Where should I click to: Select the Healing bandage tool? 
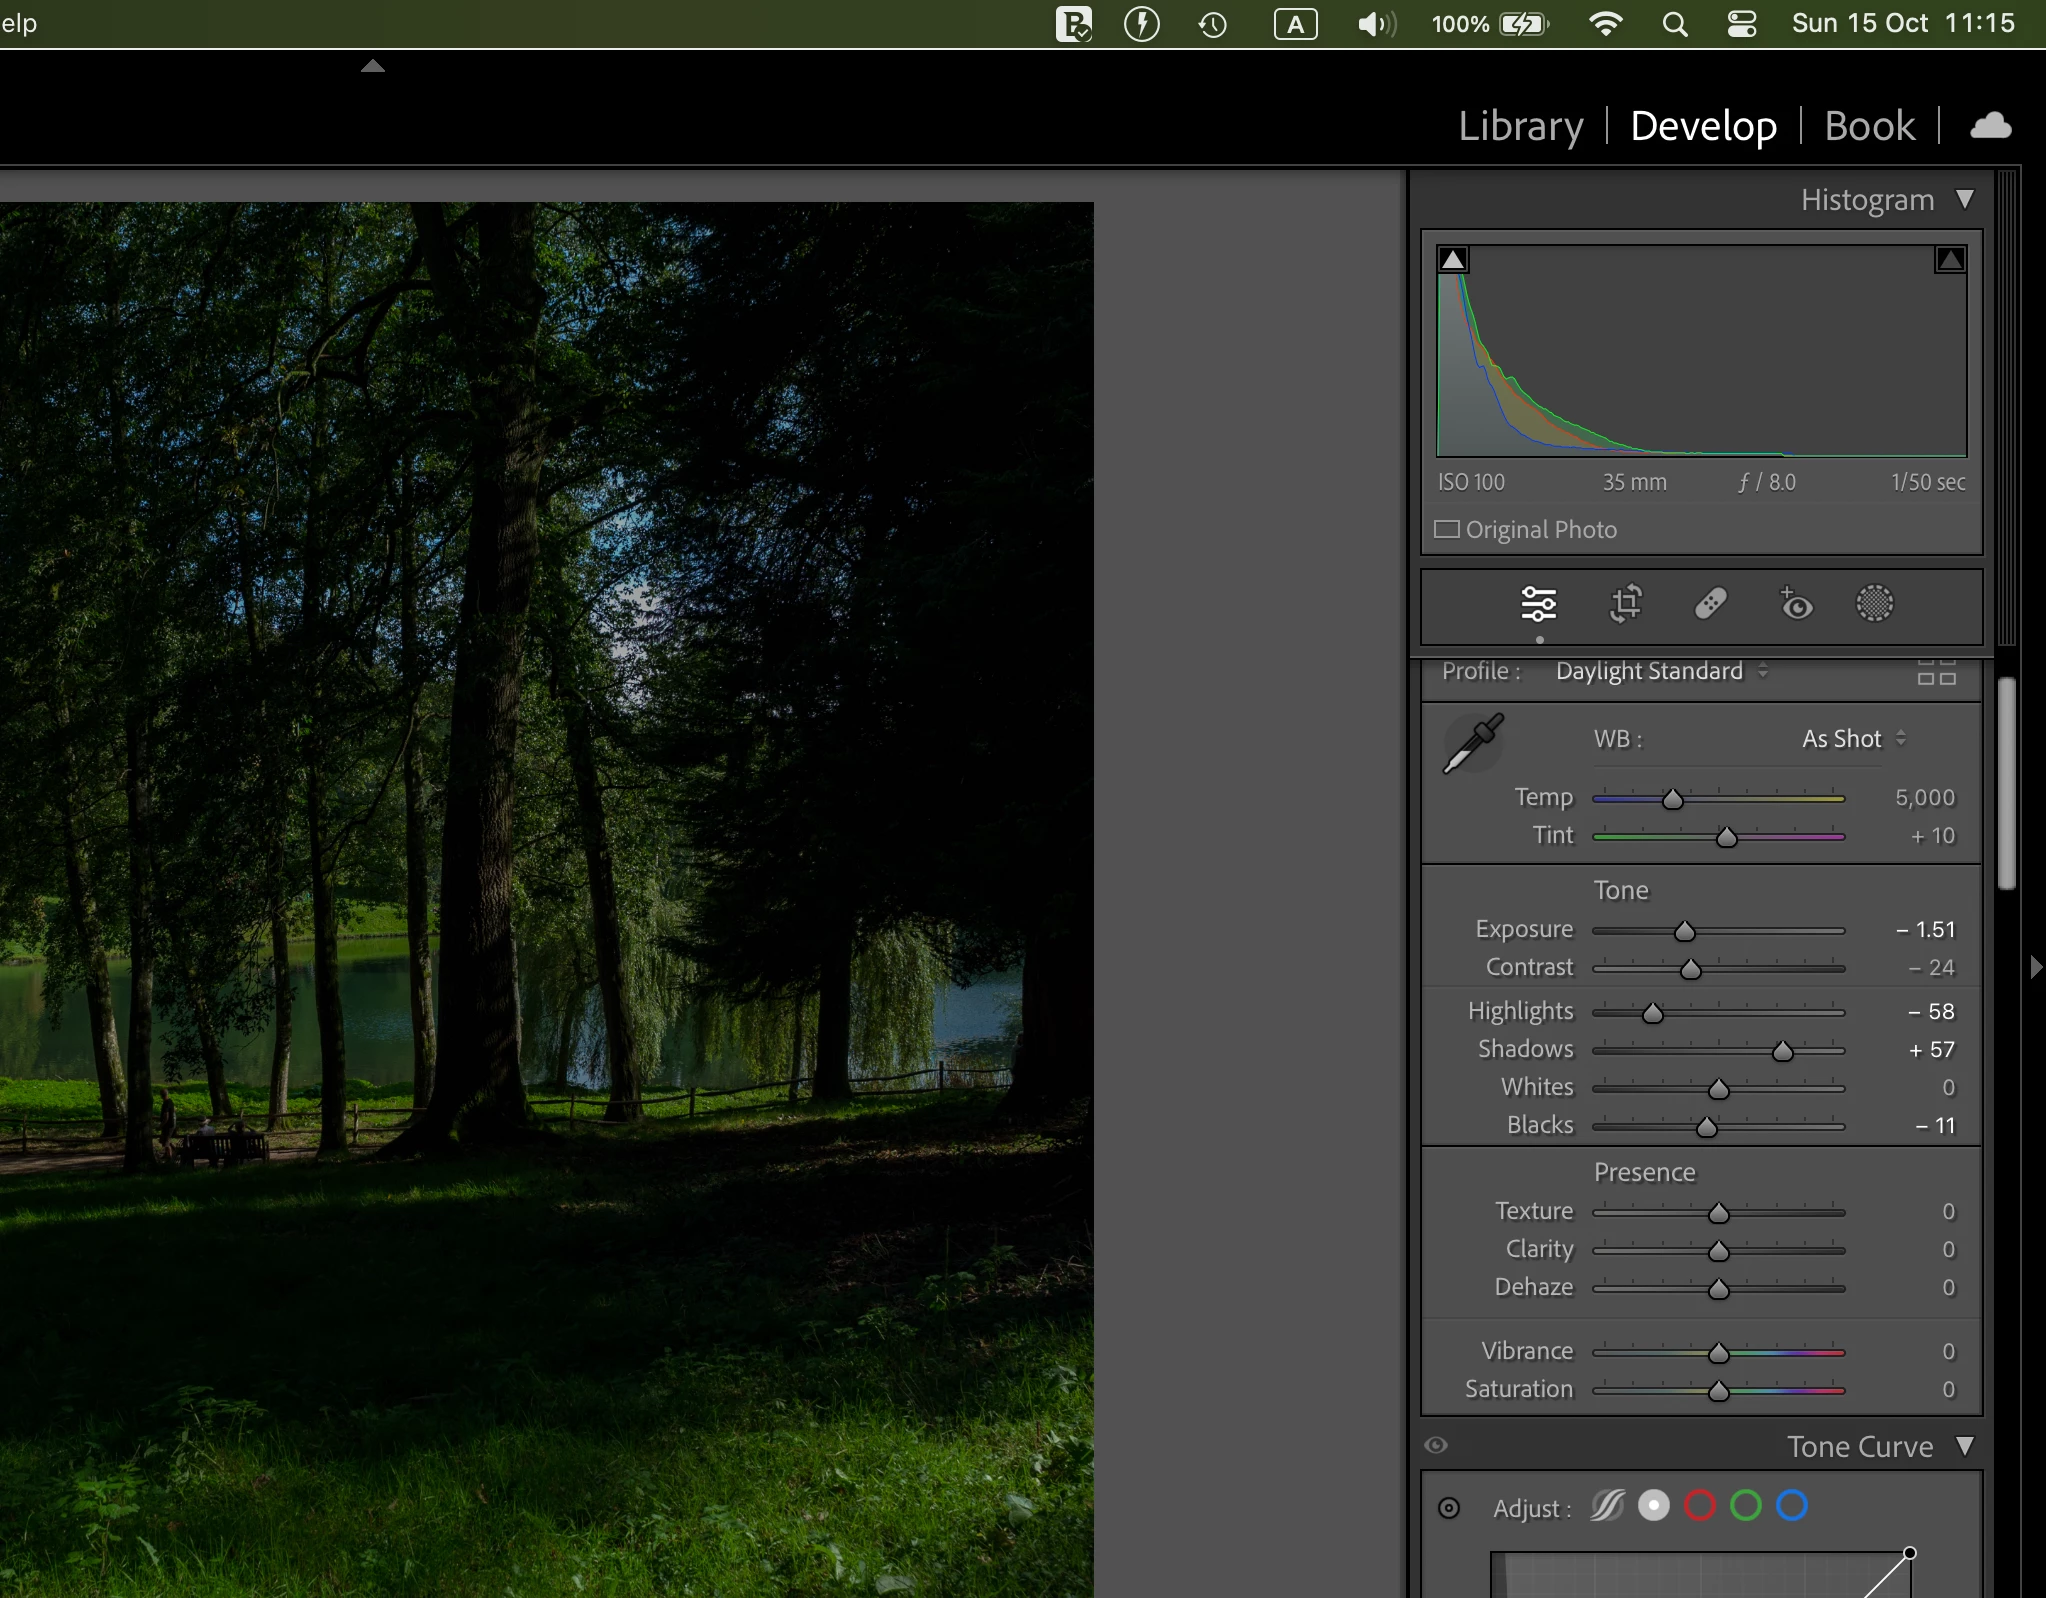pos(1711,604)
